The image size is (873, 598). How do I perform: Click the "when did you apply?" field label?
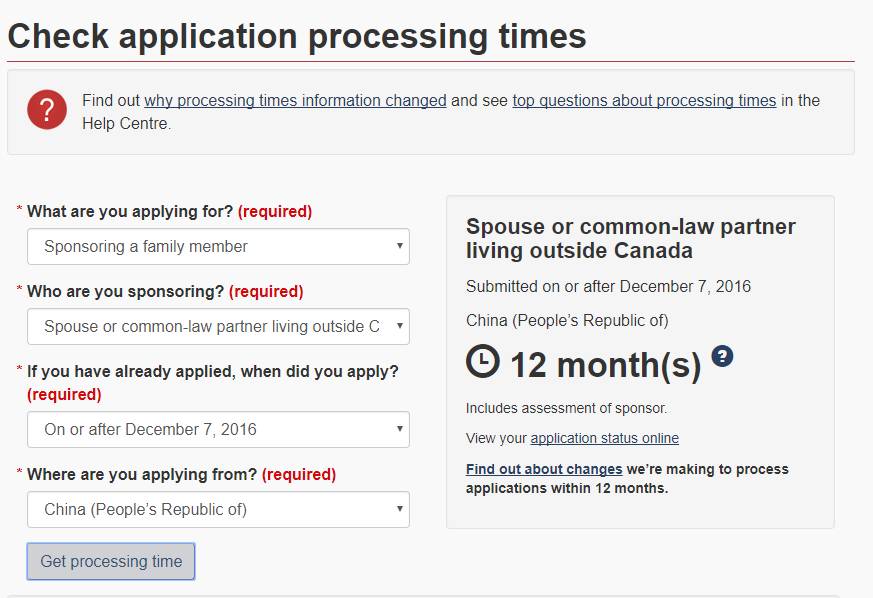point(212,372)
